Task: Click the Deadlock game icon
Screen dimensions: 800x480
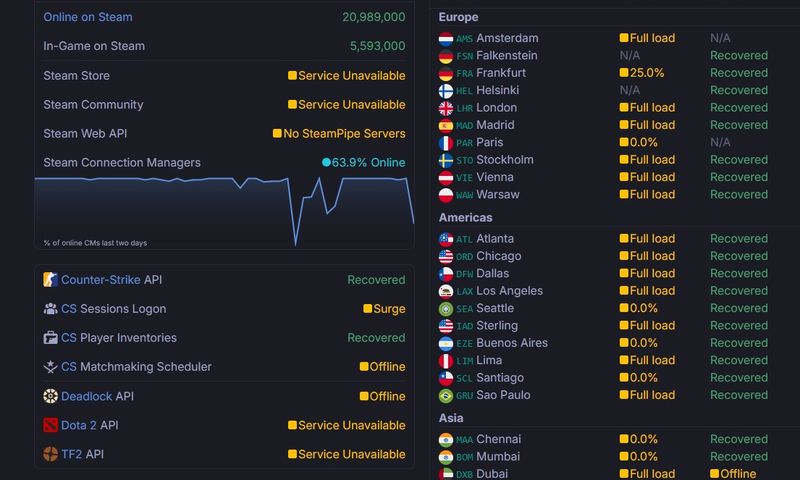Action: tap(51, 396)
